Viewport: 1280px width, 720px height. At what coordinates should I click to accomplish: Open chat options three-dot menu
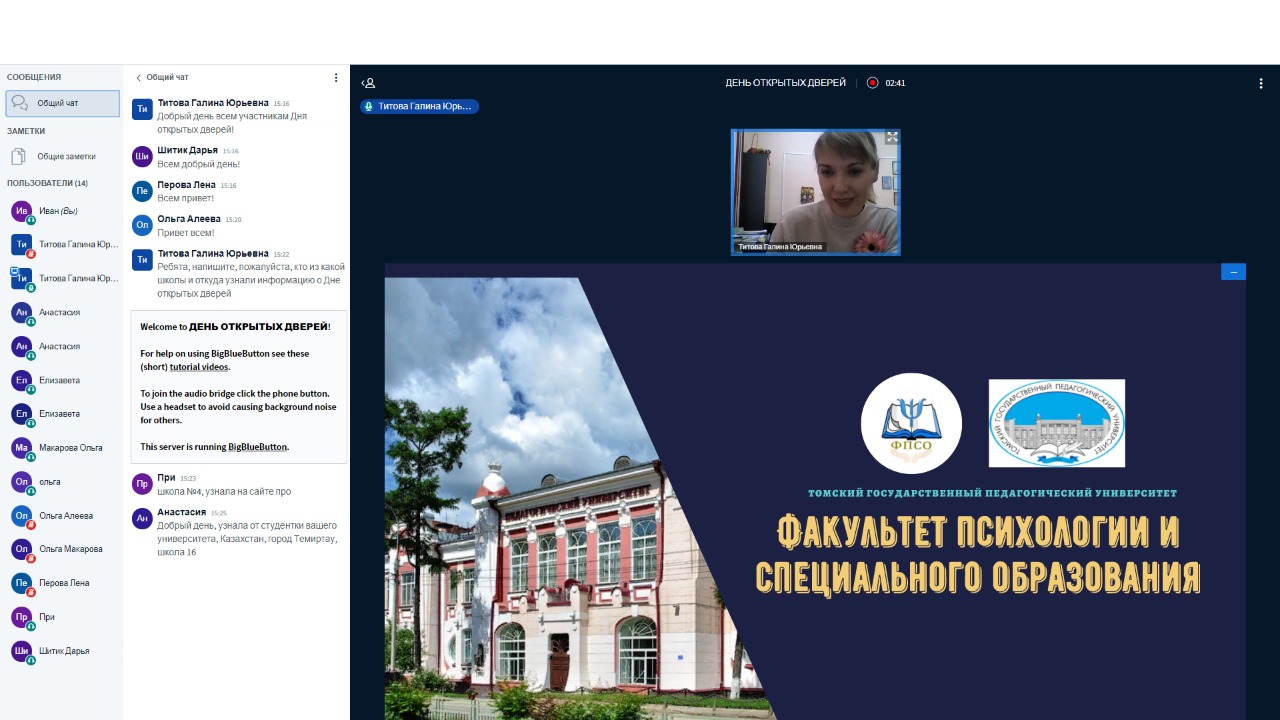pyautogui.click(x=336, y=77)
